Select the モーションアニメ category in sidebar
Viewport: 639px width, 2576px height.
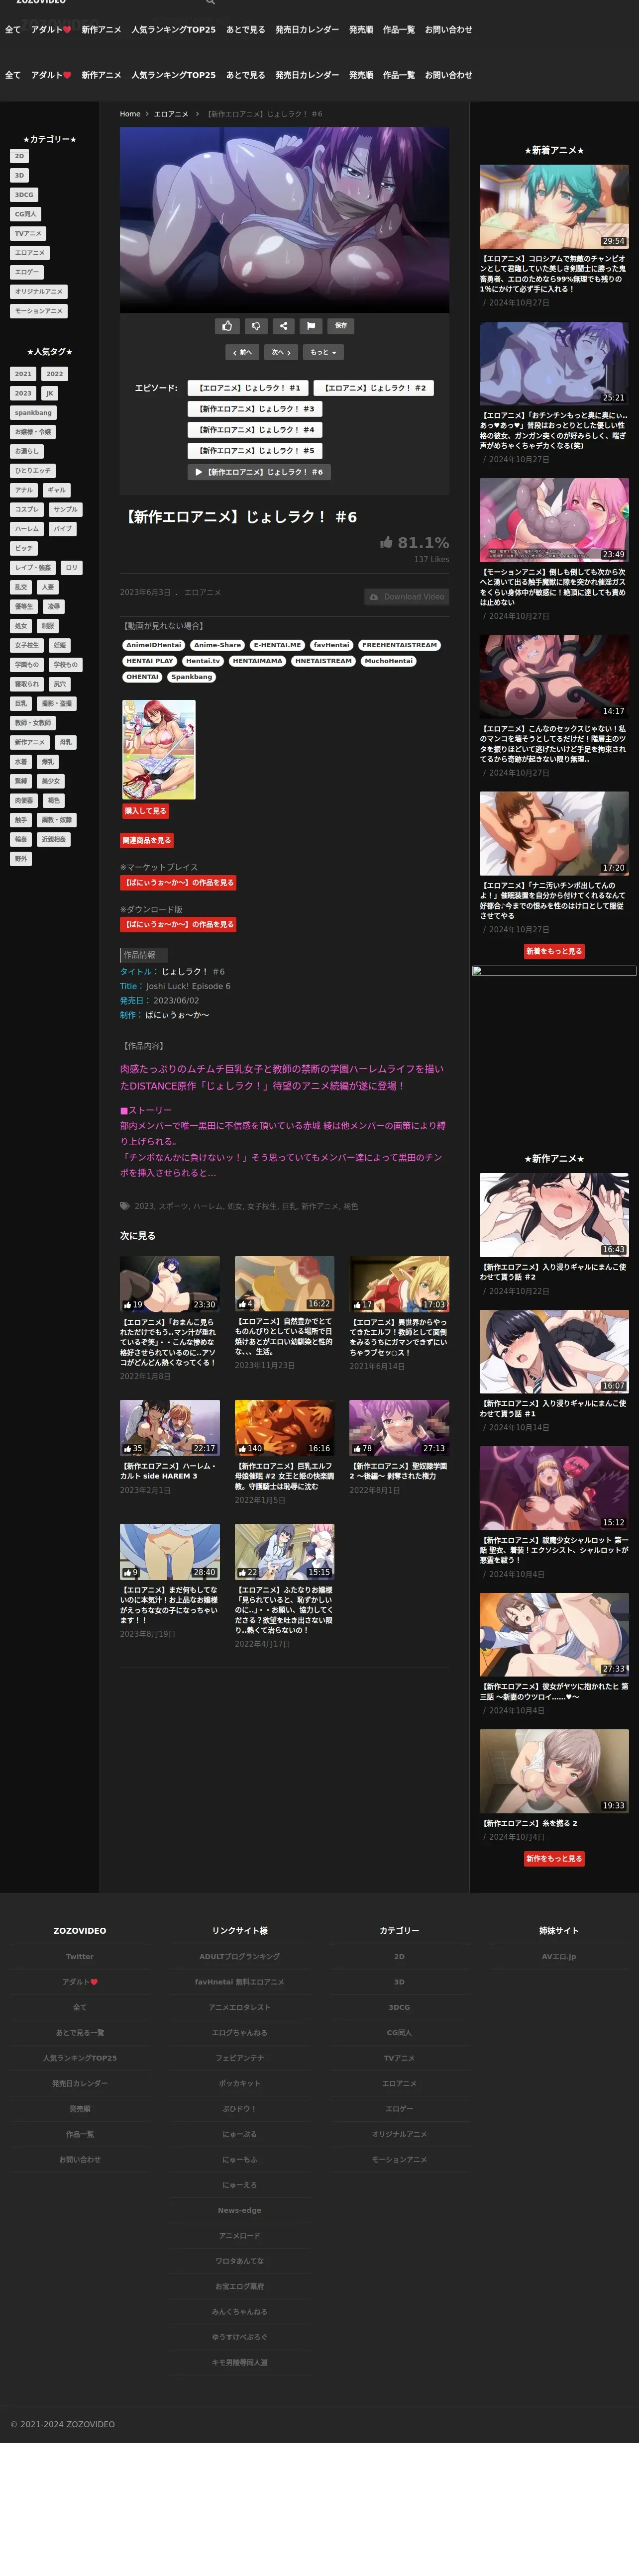[x=39, y=311]
